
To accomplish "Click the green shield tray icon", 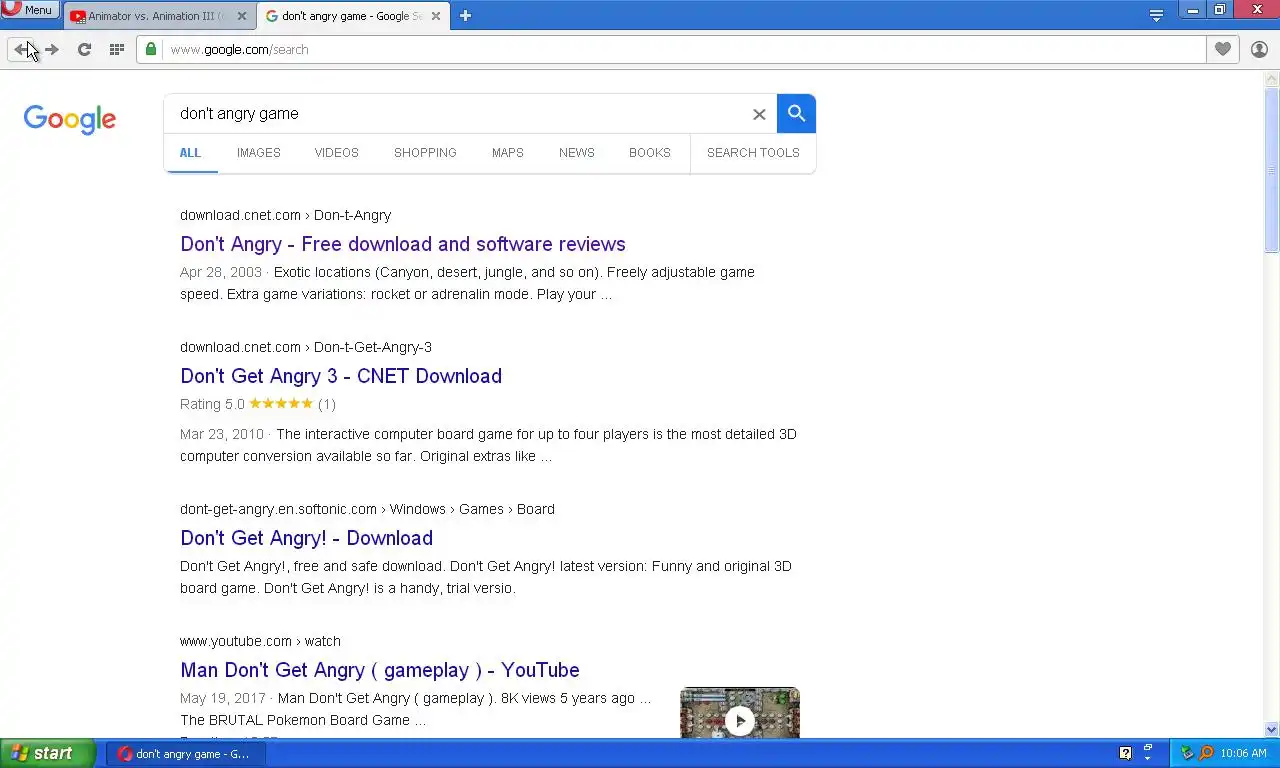I will [1187, 753].
